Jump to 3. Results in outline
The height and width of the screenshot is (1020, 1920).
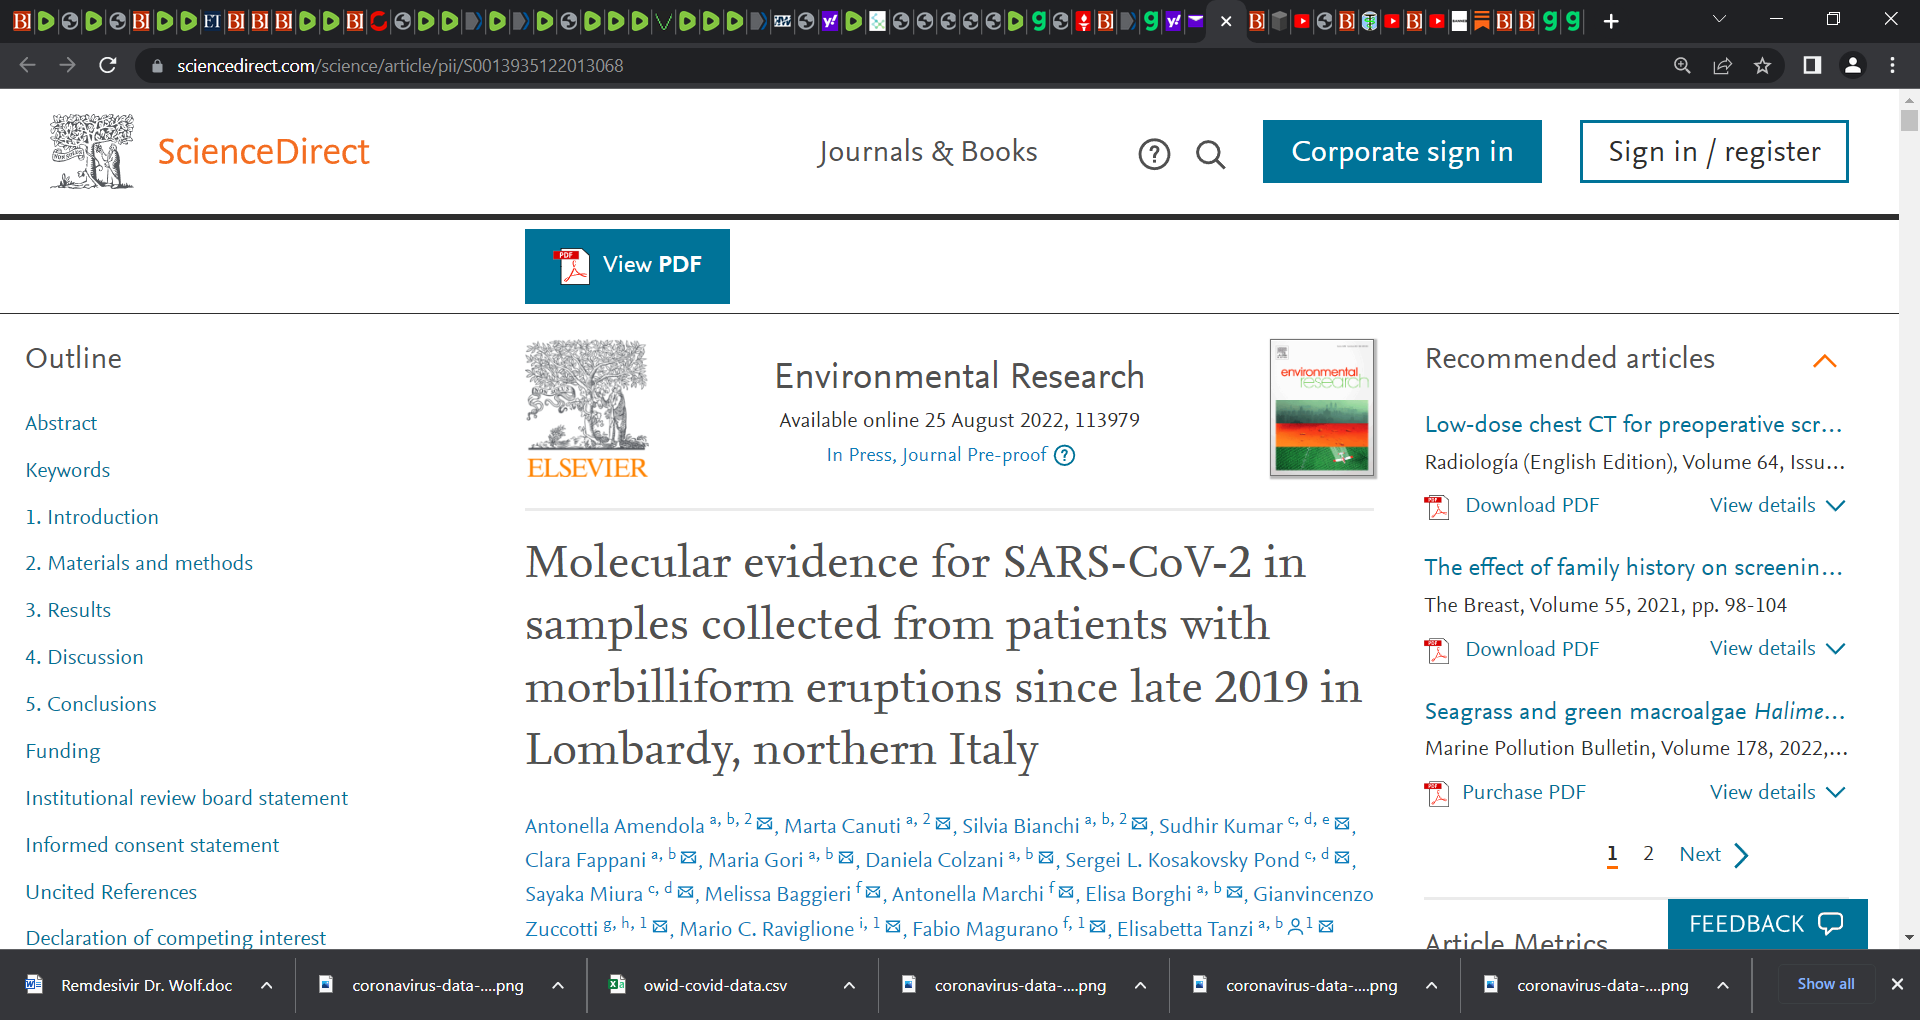pos(68,610)
